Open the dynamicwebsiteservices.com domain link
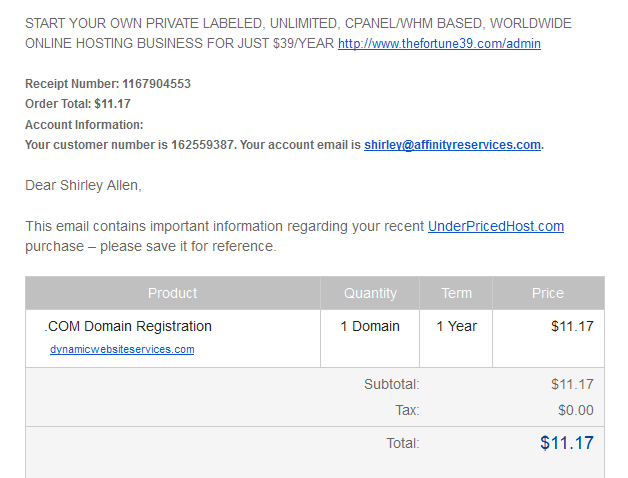Screen dimensions: 628x478 coord(122,349)
